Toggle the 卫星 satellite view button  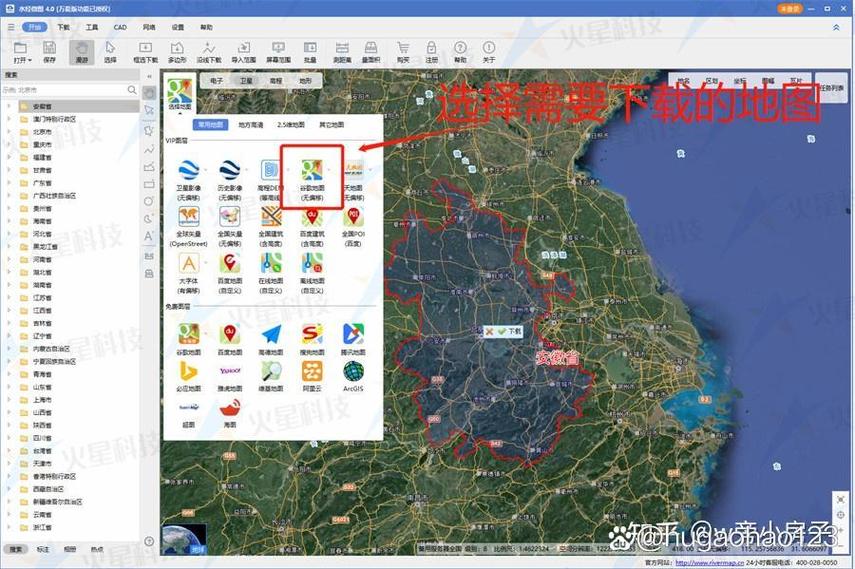point(246,81)
